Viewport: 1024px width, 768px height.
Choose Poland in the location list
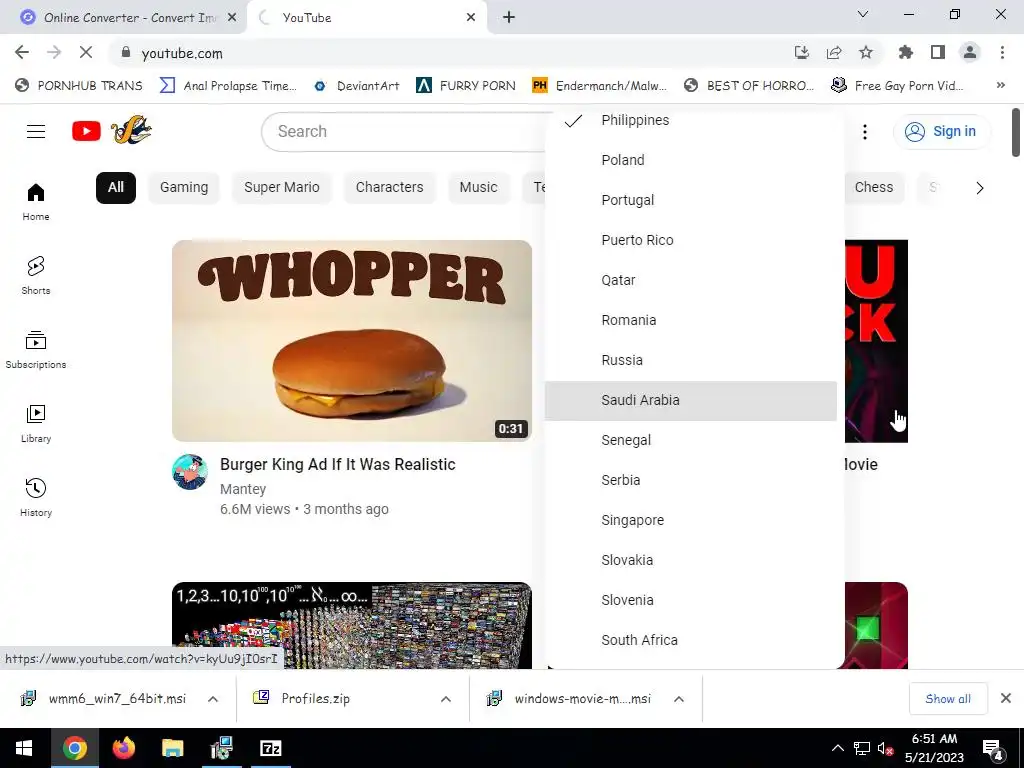tap(691, 160)
